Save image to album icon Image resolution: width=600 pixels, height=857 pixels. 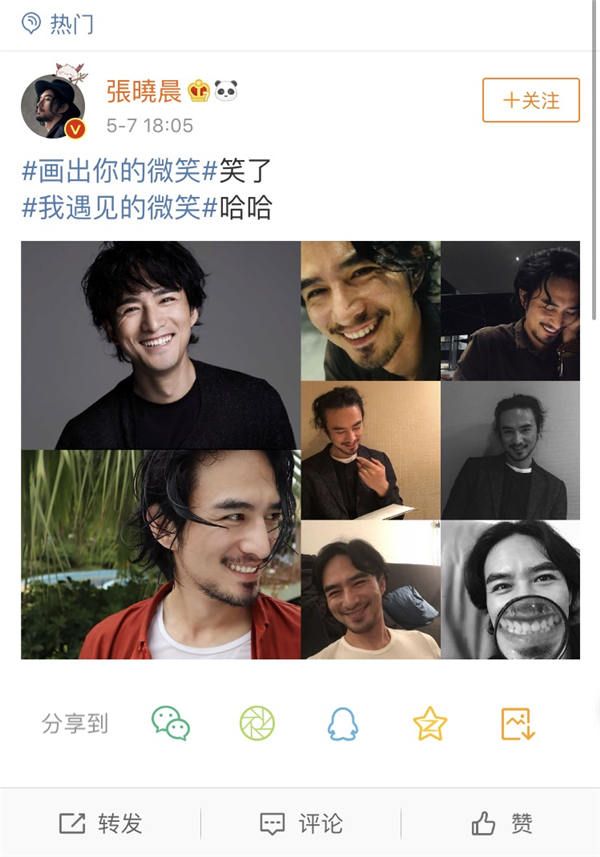(x=517, y=724)
